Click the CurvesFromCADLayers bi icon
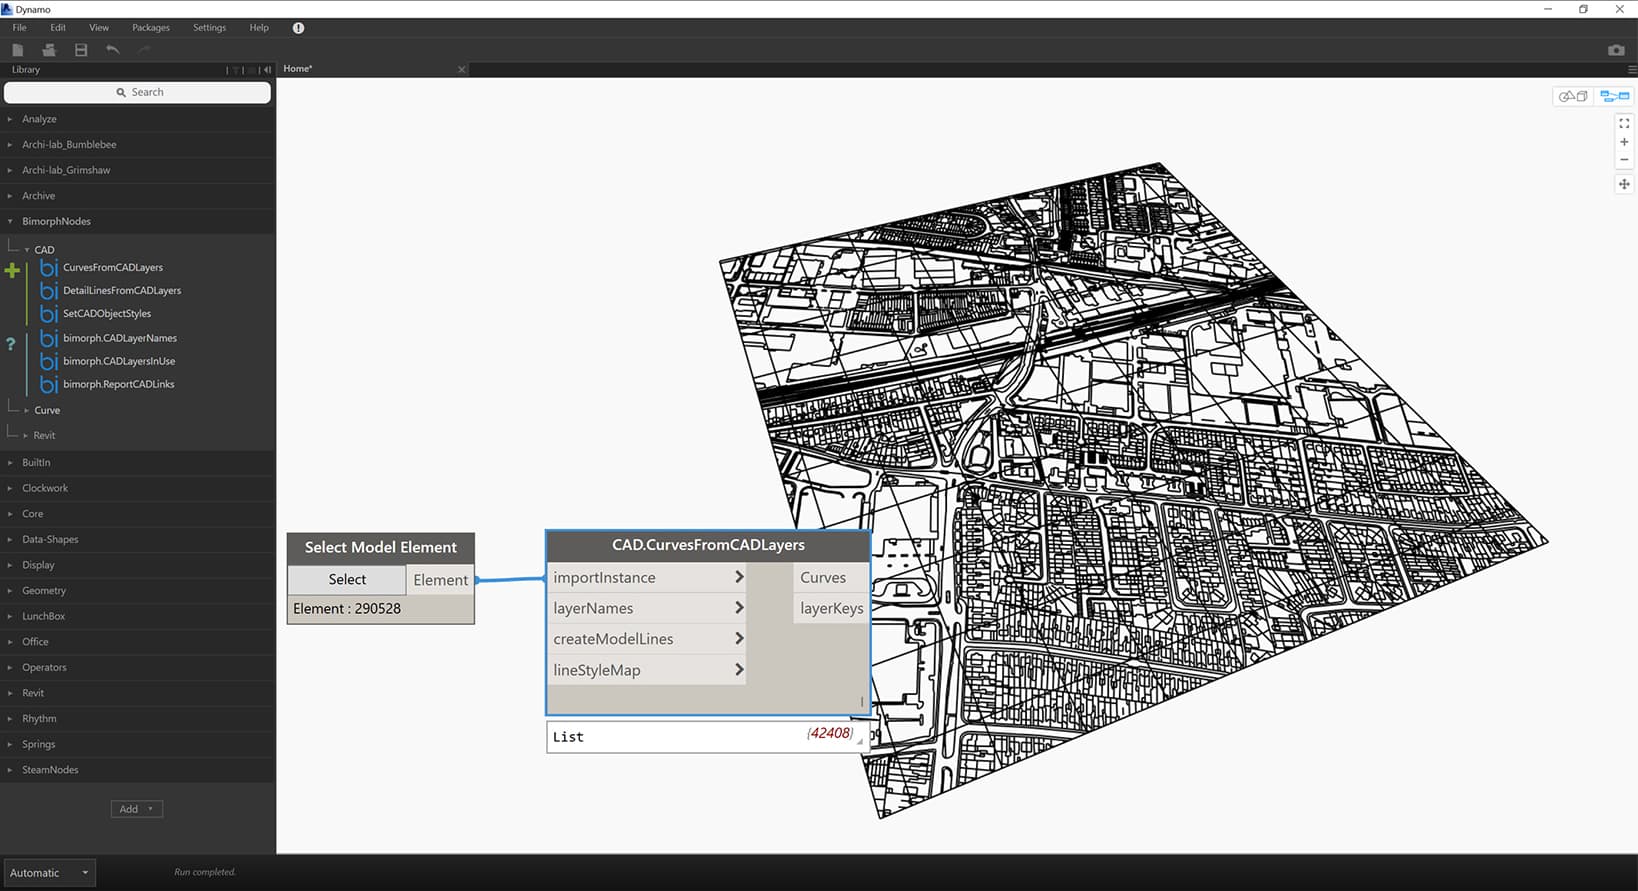The width and height of the screenshot is (1638, 891). [48, 268]
